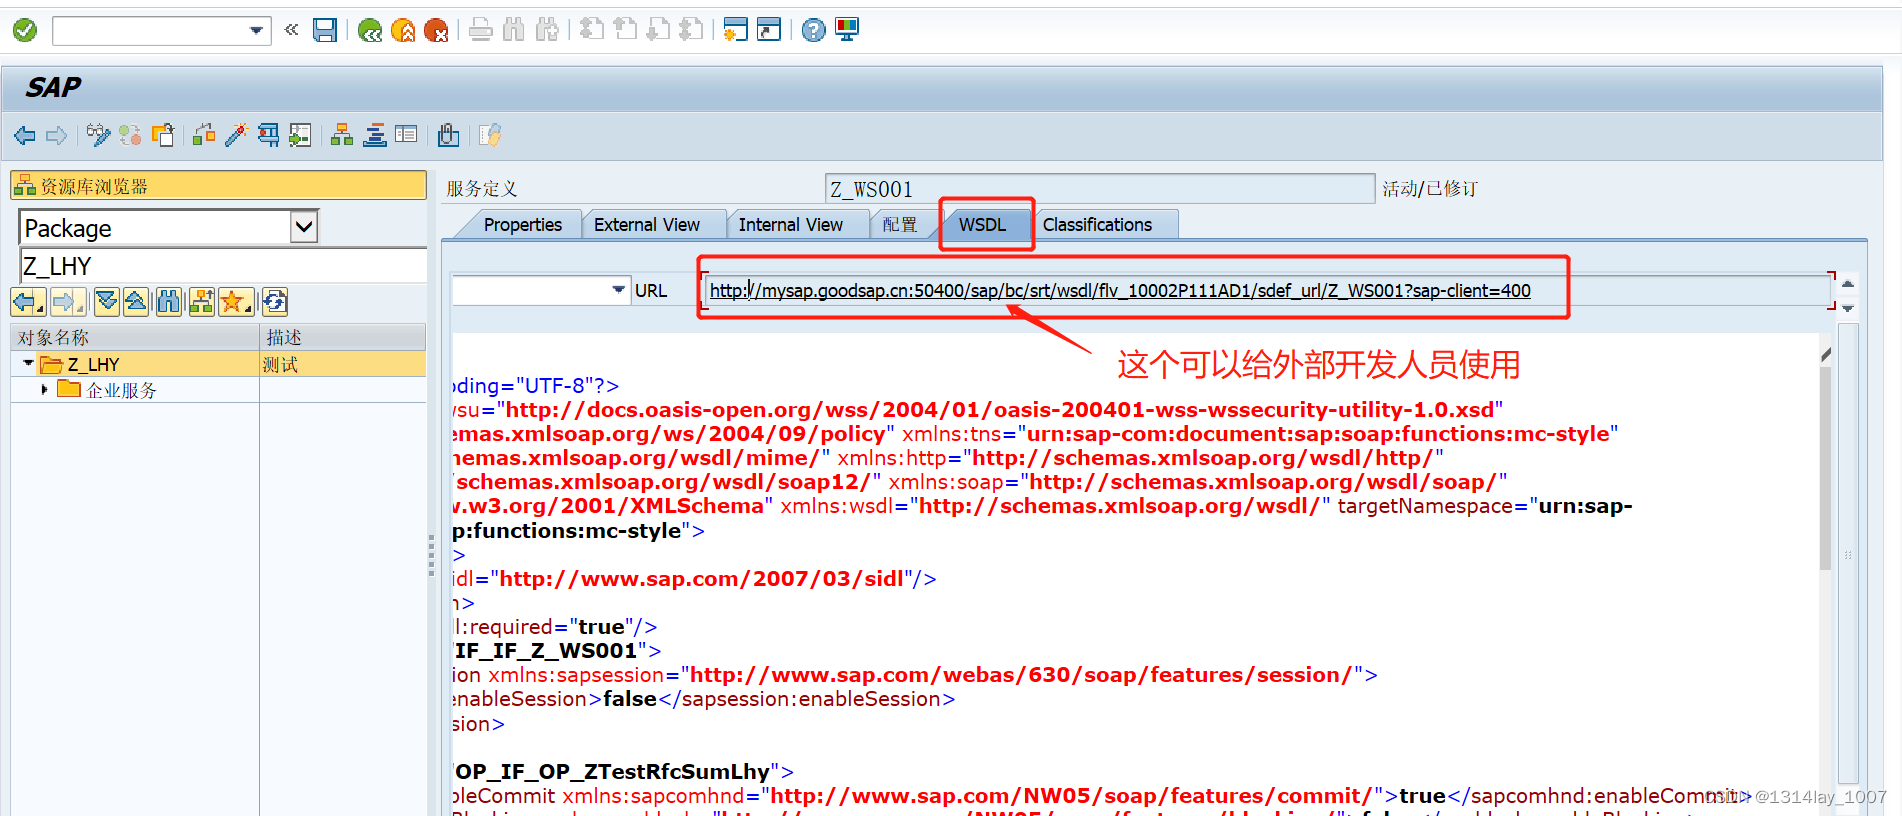Viewport: 1902px width, 816px height.
Task: Click the Activate magic wand icon
Action: (236, 135)
